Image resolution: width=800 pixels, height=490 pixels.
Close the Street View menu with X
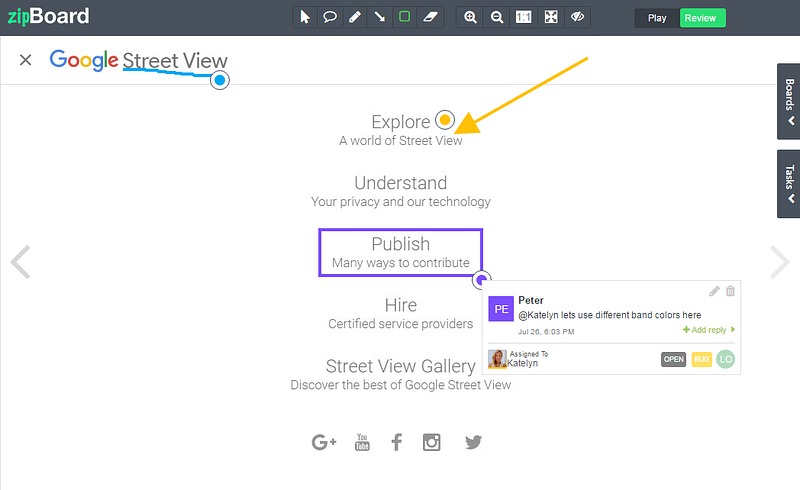pyautogui.click(x=26, y=60)
